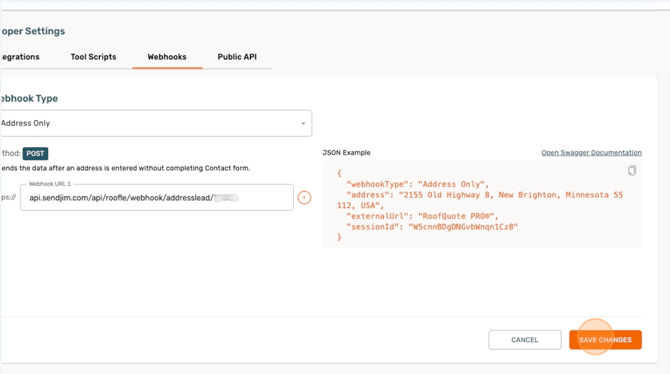Click the externalUrl line in JSON example
Image resolution: width=670 pixels, height=374 pixels.
(422, 216)
